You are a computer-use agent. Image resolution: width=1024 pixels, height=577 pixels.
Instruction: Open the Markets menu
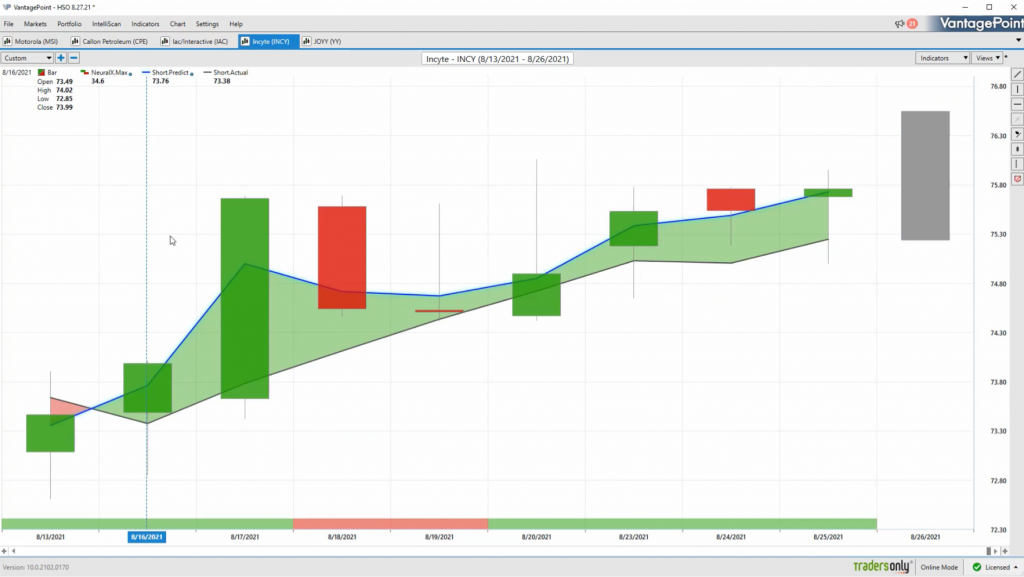[35, 23]
